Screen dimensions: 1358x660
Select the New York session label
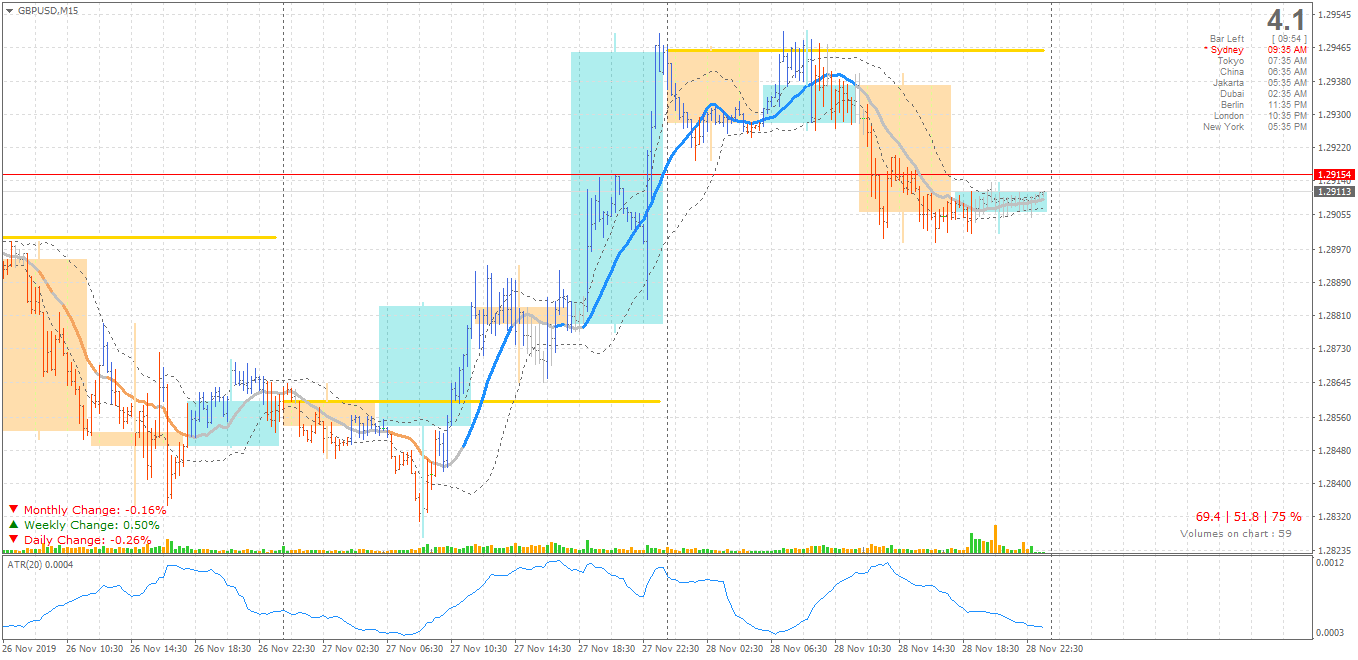[1224, 127]
